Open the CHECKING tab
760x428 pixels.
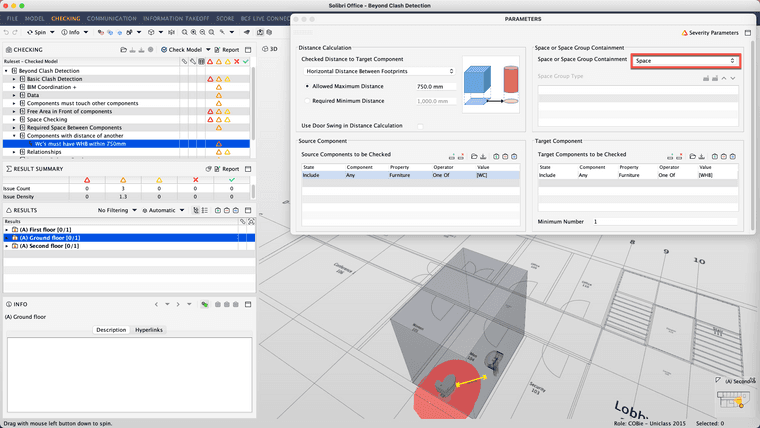tap(65, 18)
